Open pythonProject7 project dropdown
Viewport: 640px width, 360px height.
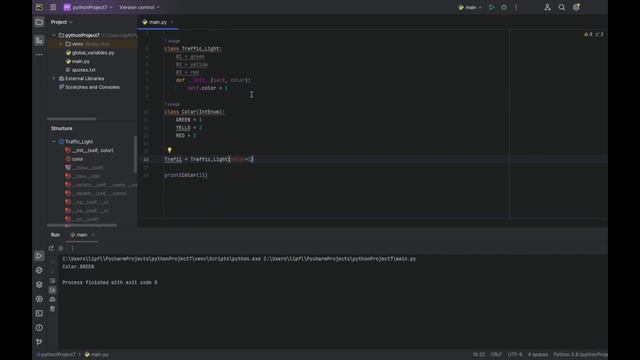(x=88, y=7)
